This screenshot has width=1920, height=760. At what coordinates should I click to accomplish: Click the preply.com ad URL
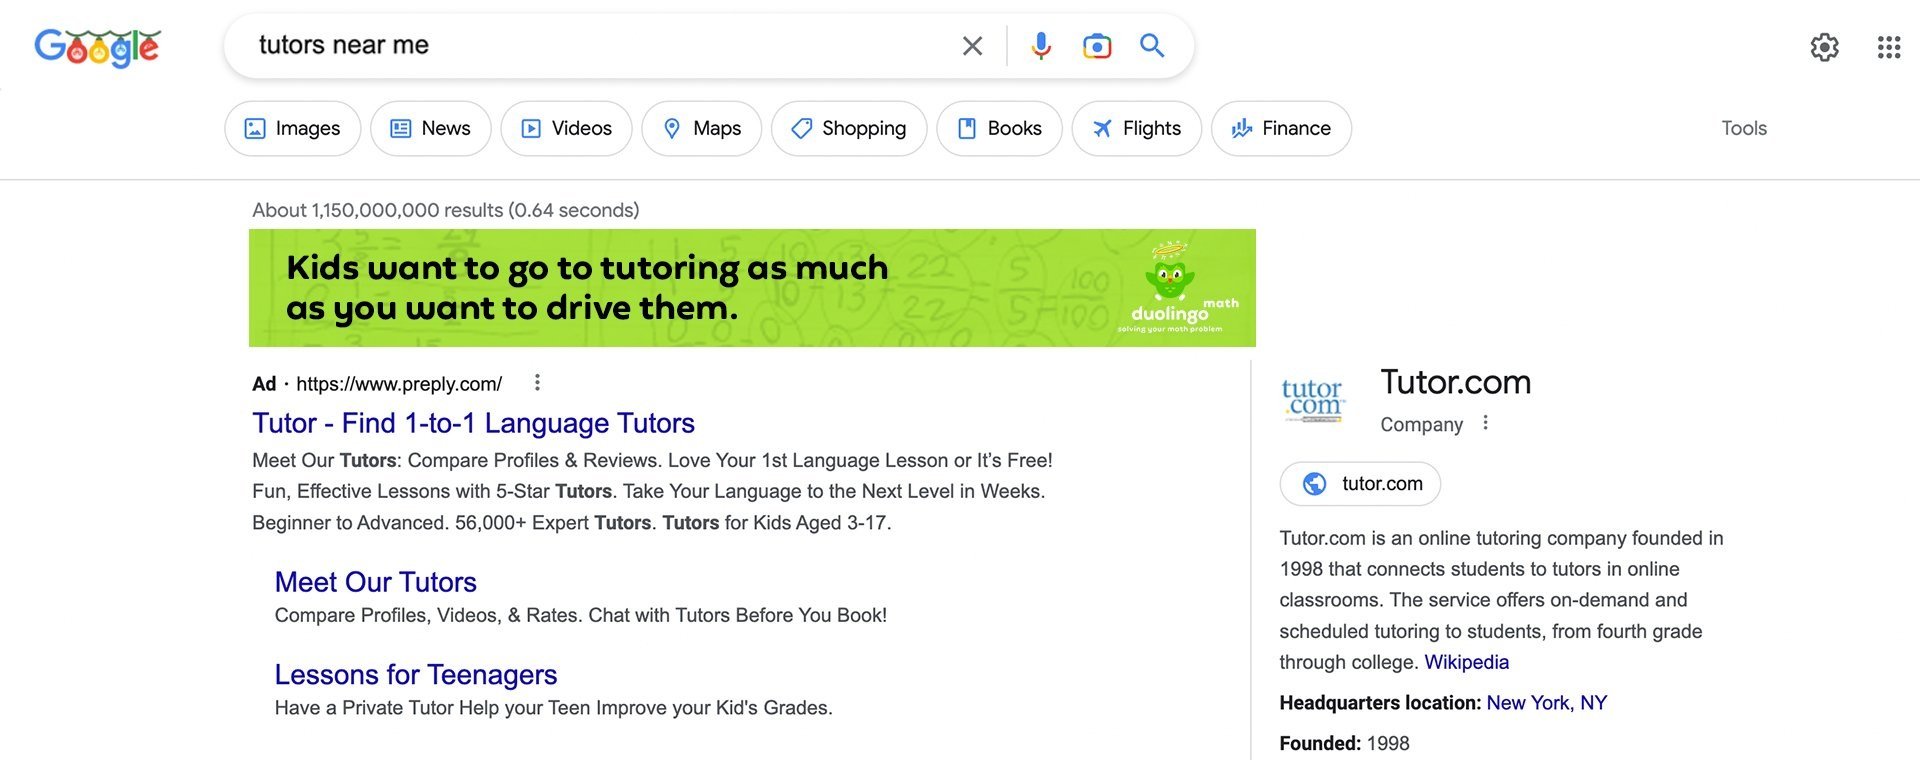pos(399,384)
